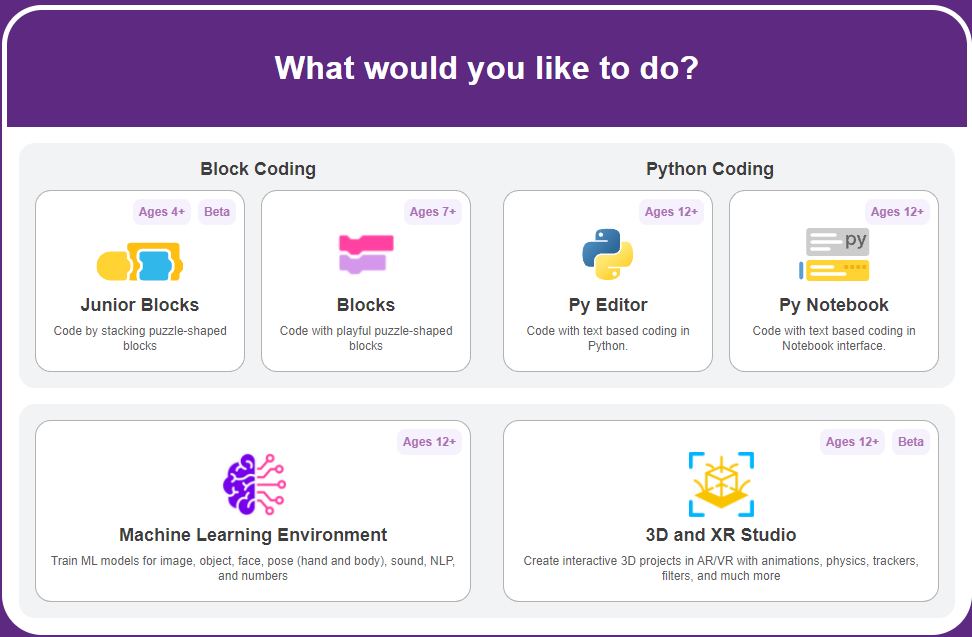Click the Junior Blocks yellow puzzle icon

point(140,262)
